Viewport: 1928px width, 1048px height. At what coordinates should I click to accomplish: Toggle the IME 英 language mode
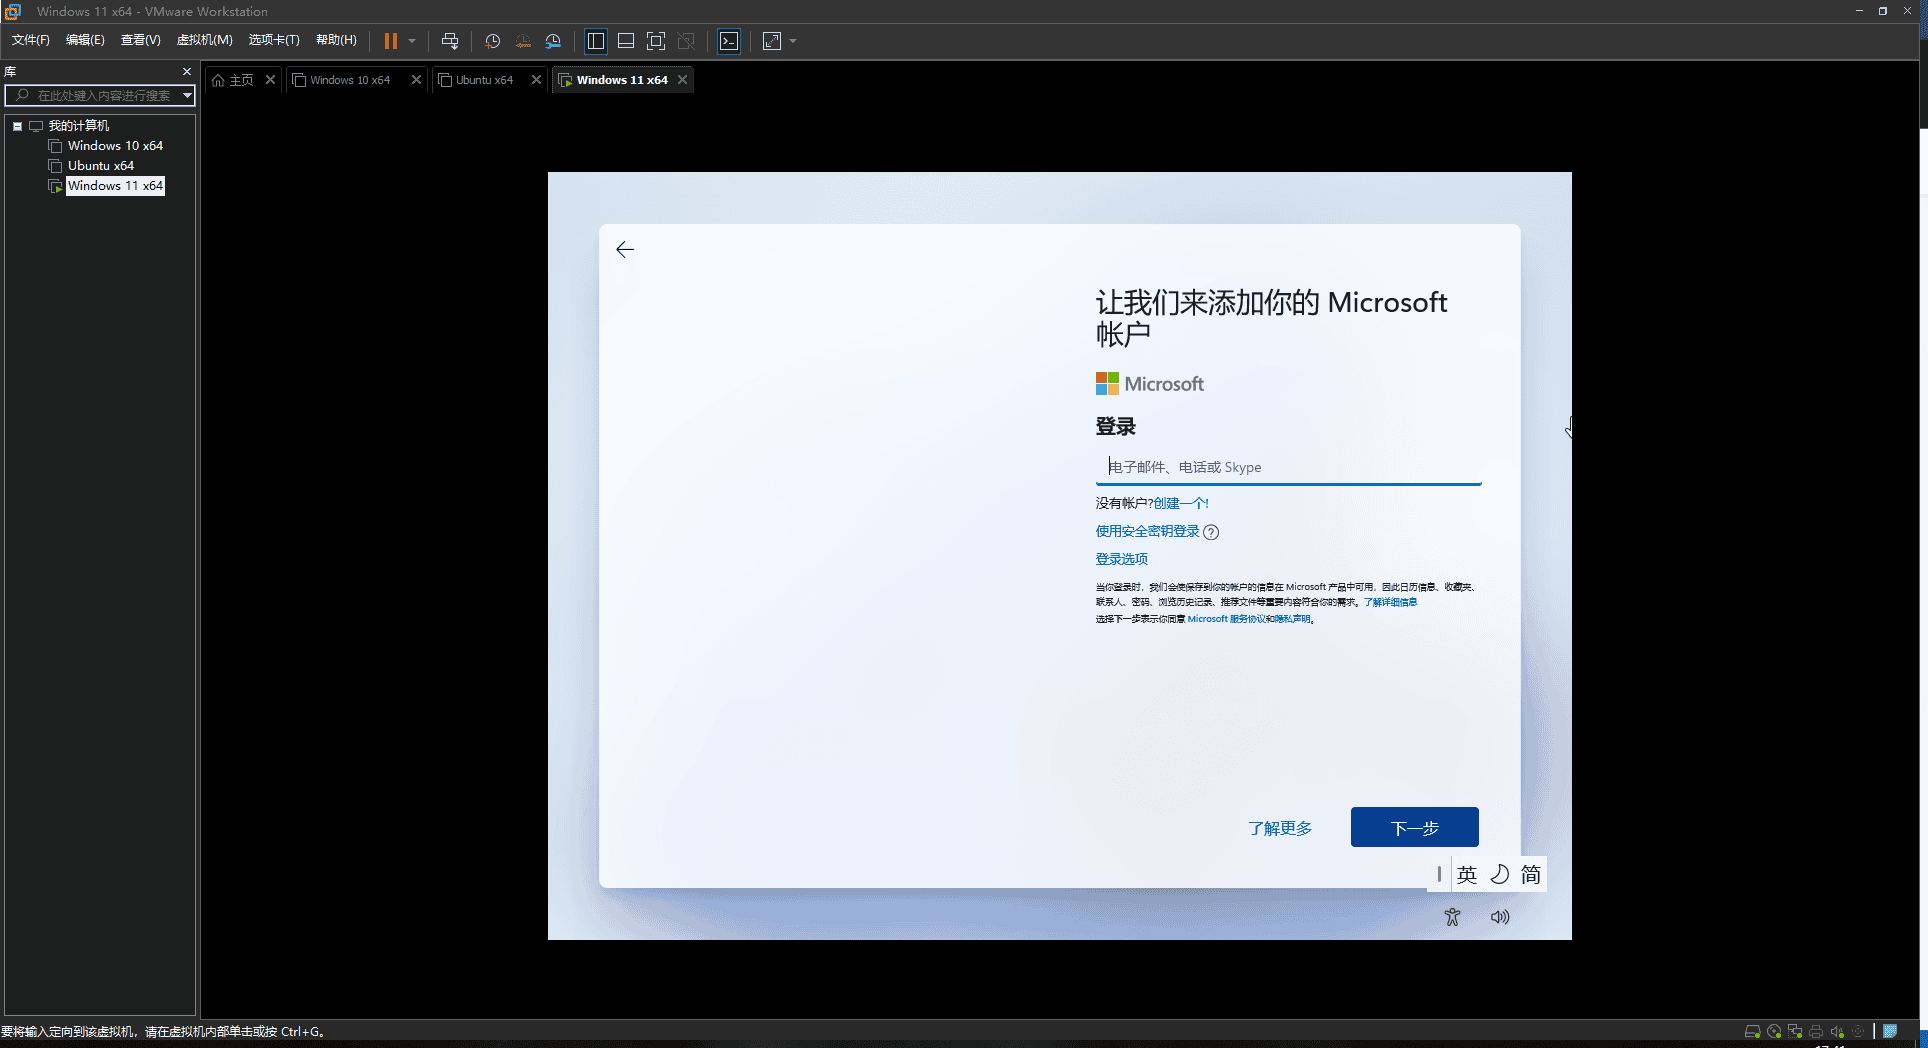coord(1467,875)
